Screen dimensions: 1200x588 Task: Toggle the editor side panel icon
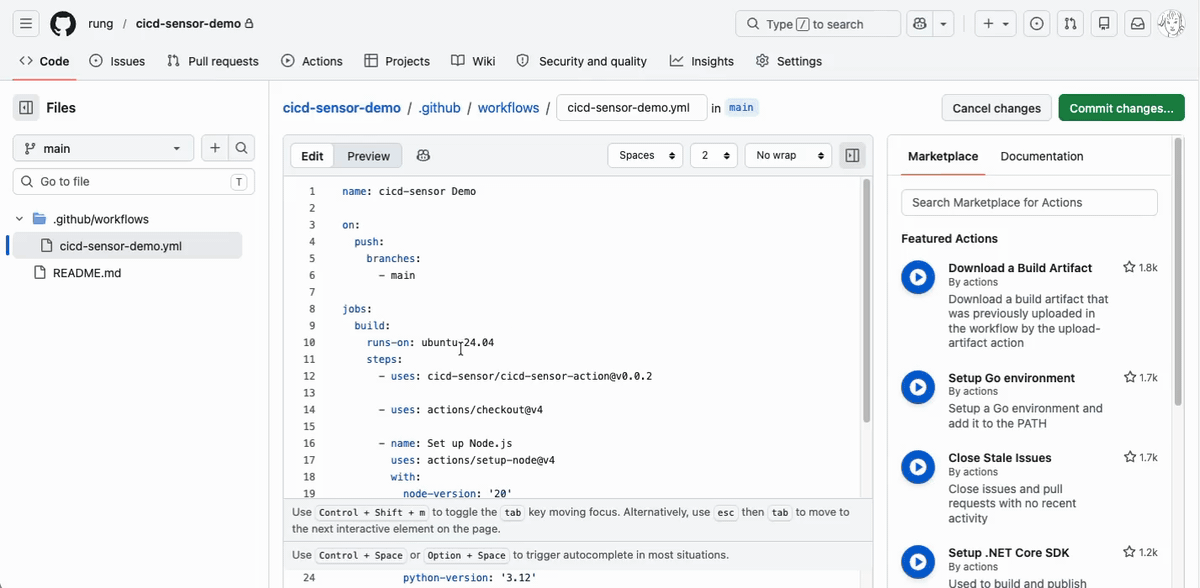(852, 156)
